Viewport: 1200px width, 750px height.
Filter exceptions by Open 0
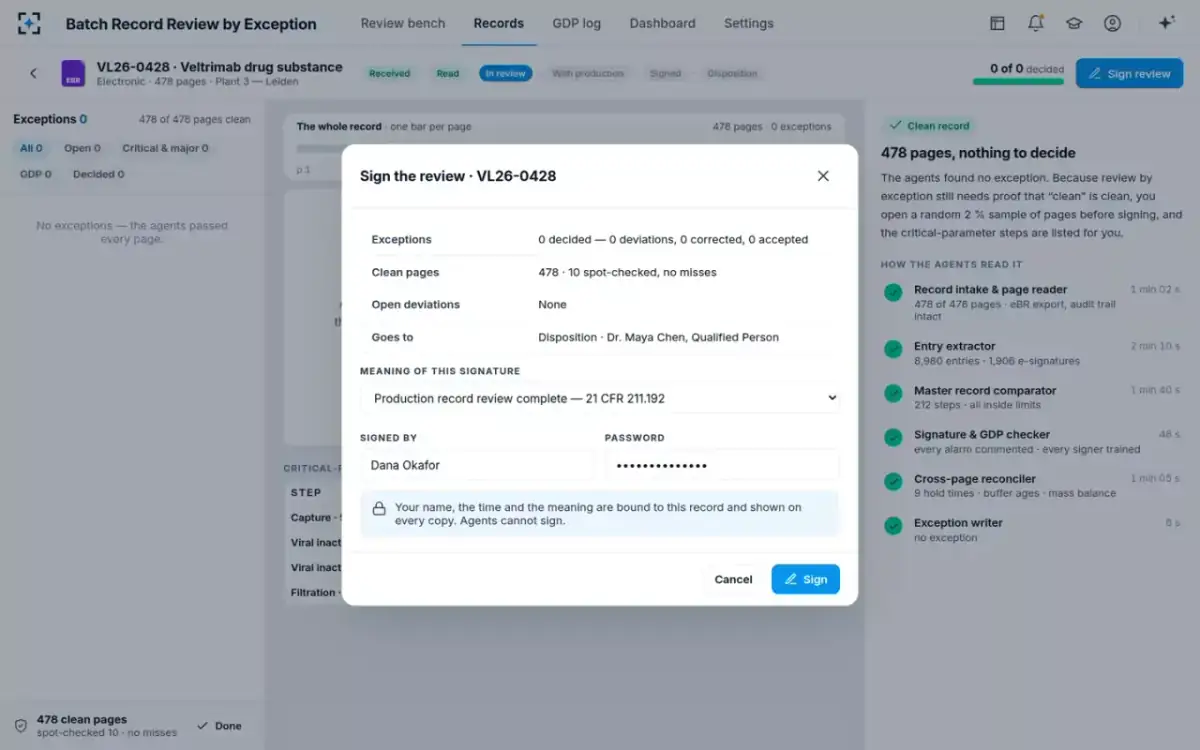82,148
